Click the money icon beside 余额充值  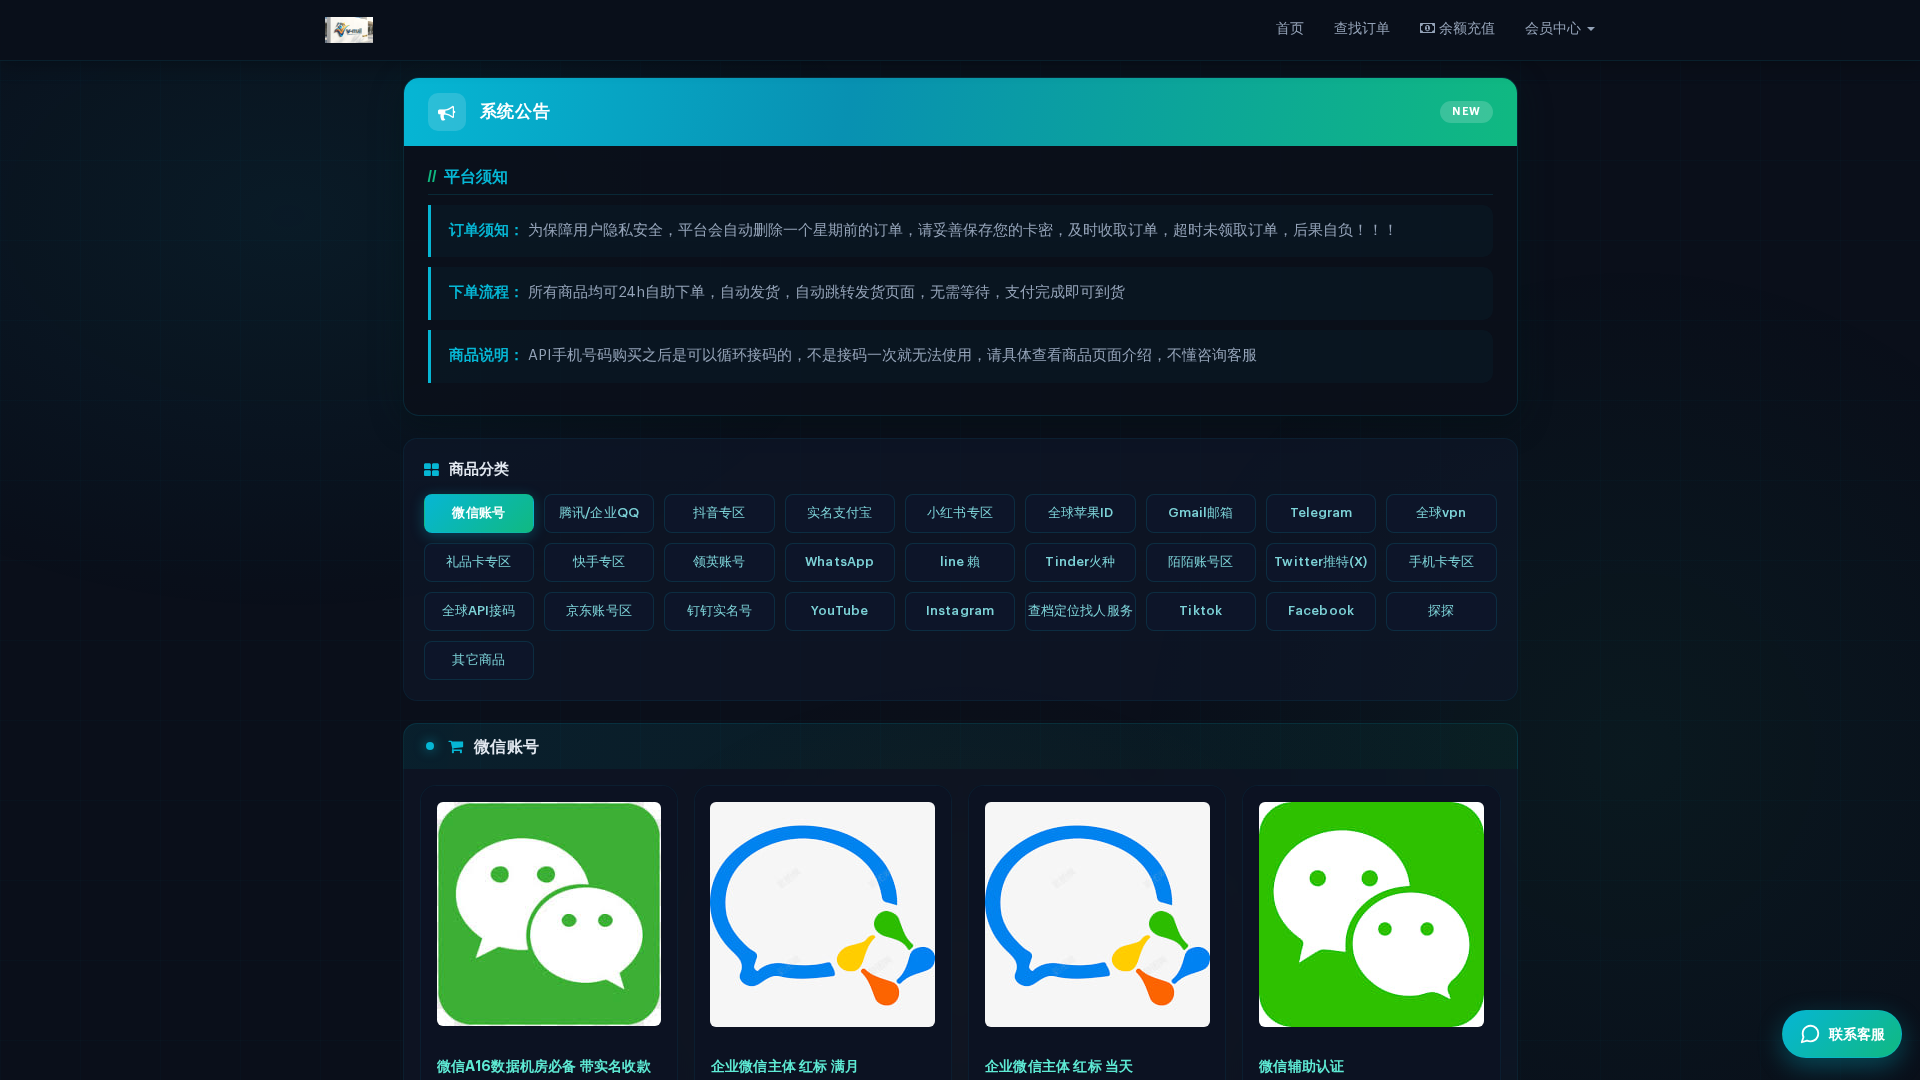tap(1427, 28)
